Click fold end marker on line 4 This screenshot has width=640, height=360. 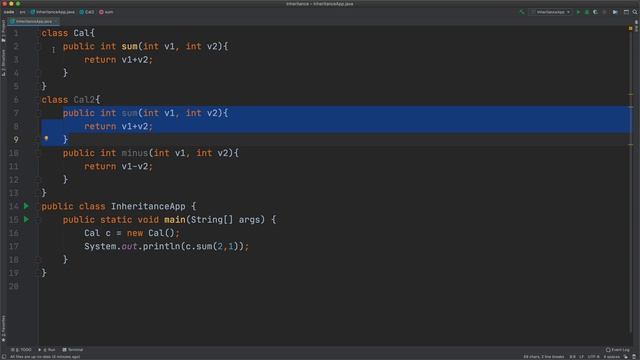pyautogui.click(x=38, y=73)
